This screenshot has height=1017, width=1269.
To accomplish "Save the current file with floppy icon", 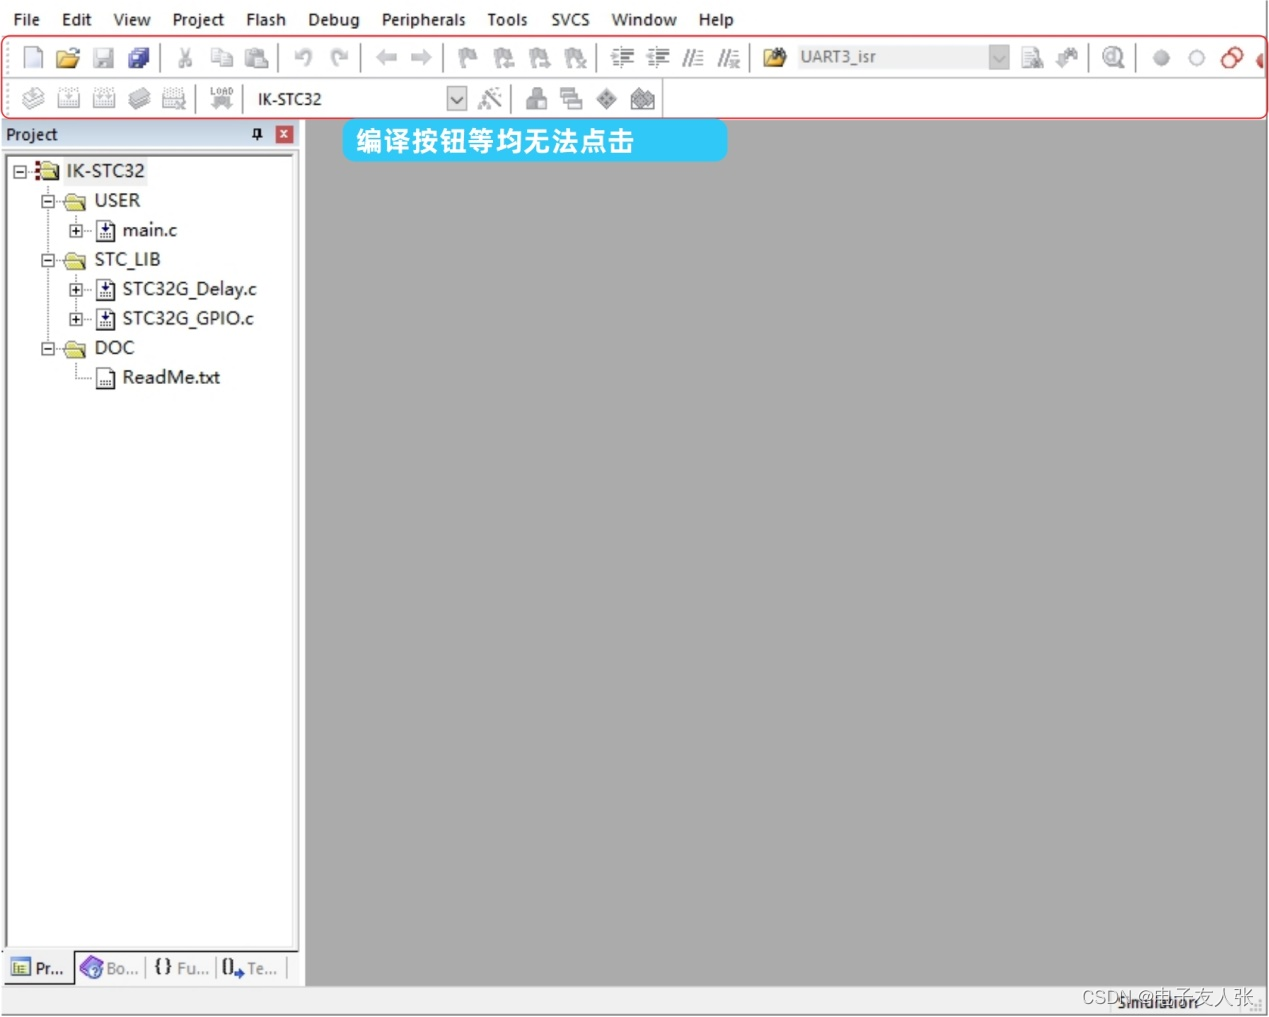I will pos(103,58).
